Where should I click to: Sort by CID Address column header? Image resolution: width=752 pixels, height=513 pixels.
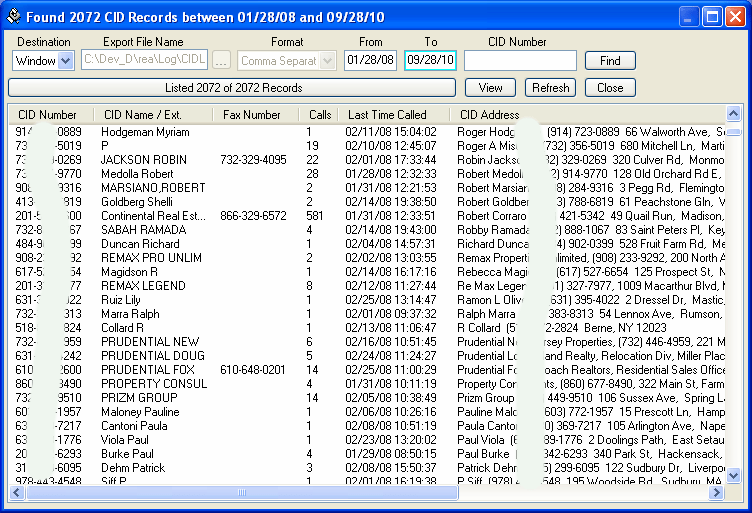588,115
